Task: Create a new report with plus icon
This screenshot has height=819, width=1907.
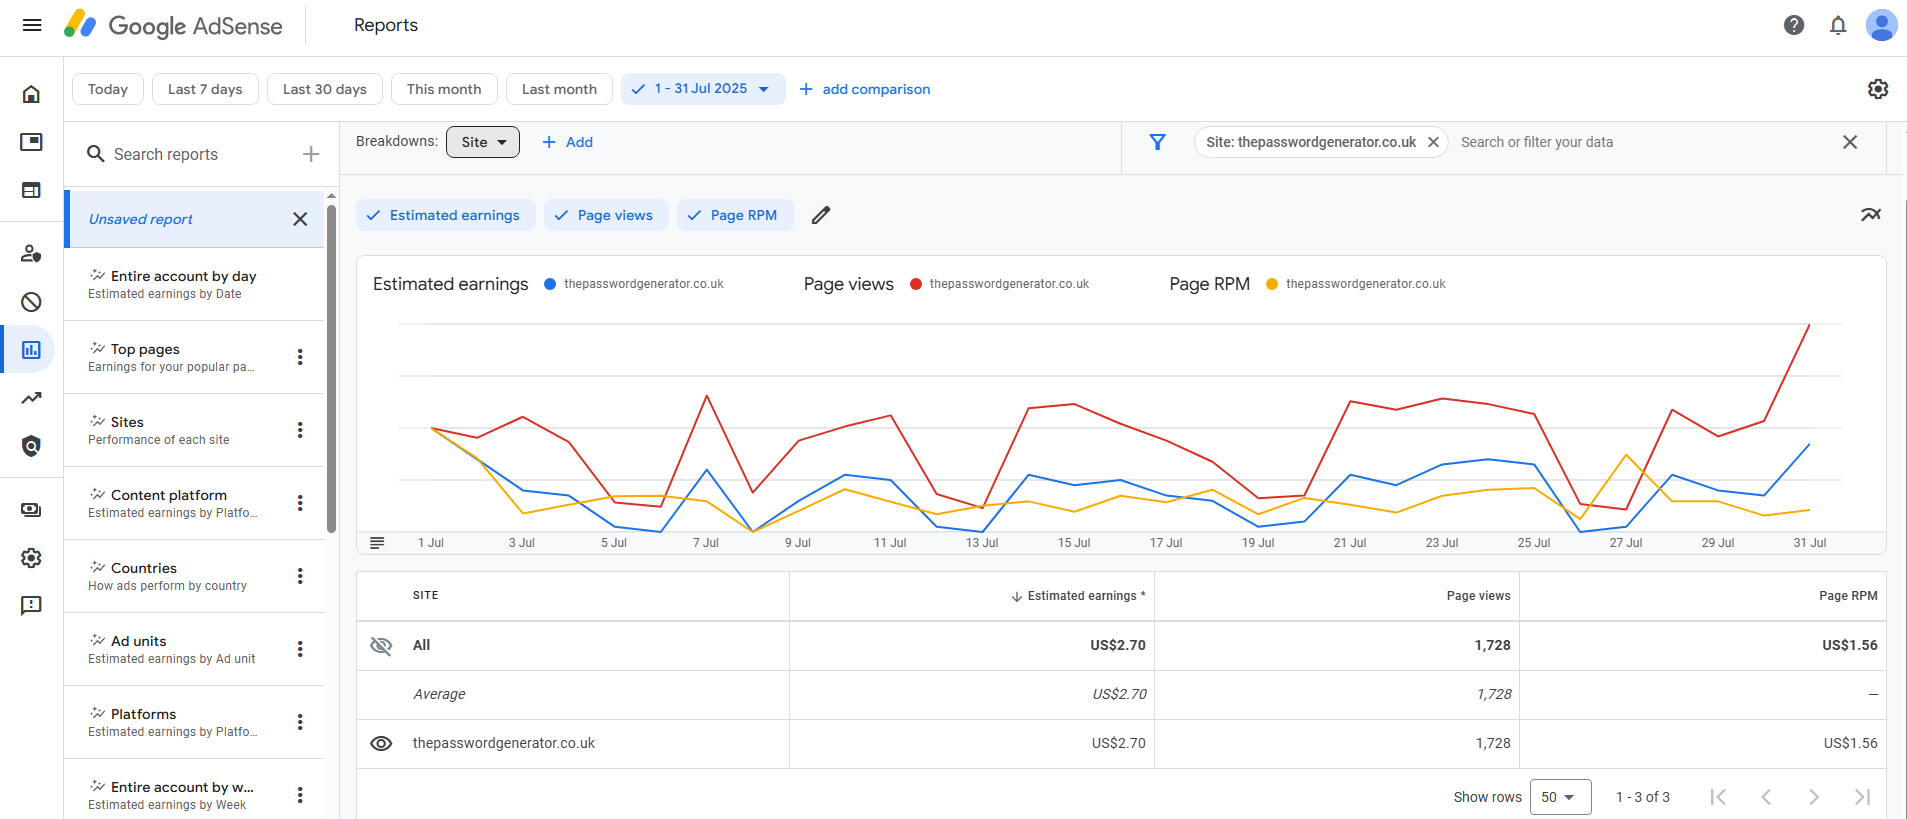Action: [x=311, y=154]
